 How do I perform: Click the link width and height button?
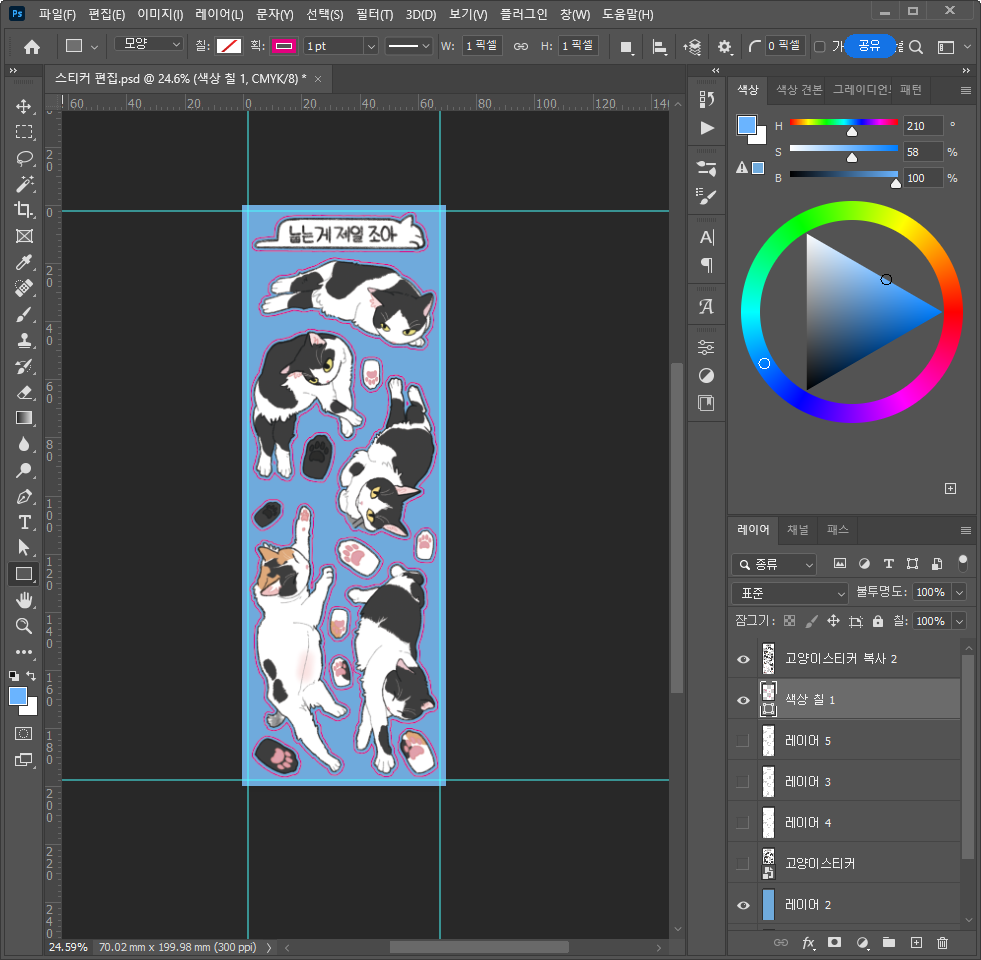pyautogui.click(x=521, y=46)
